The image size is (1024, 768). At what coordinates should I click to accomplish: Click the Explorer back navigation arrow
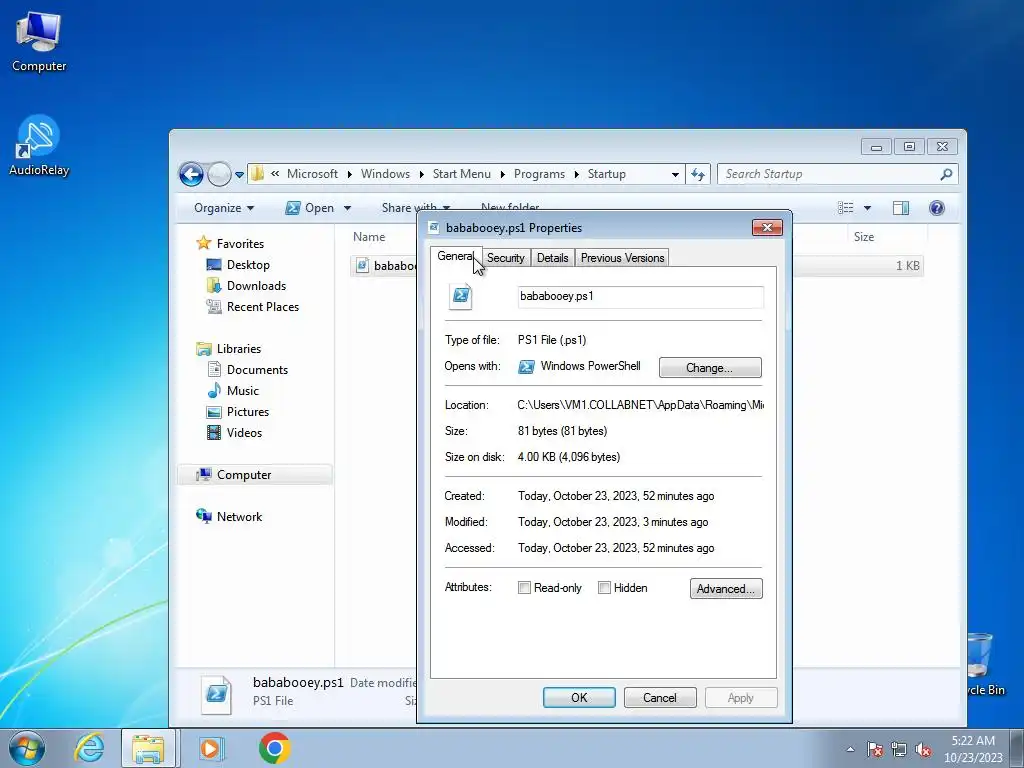pos(191,174)
